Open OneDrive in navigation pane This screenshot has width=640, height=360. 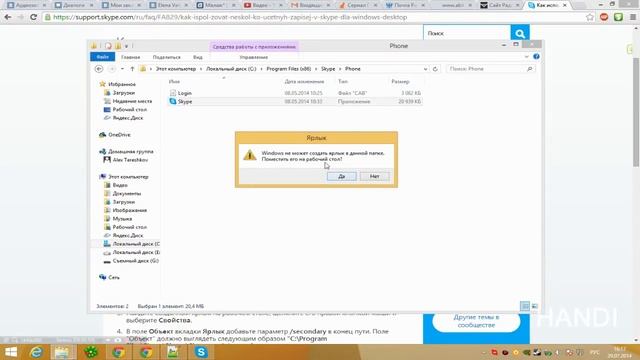(x=119, y=135)
